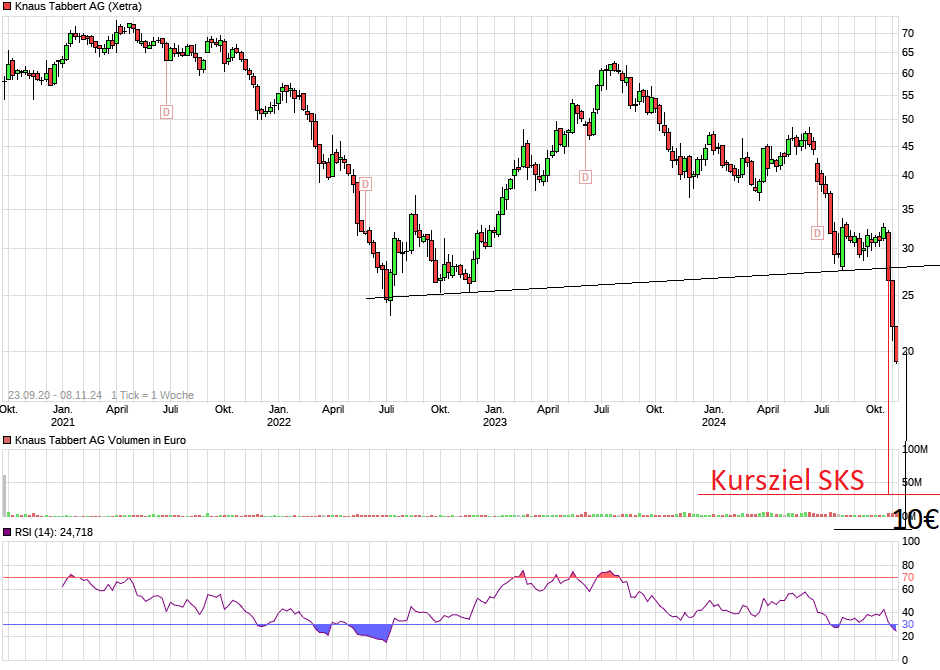940x670 pixels.
Task: Click the dividend D marker near July 2024
Action: (817, 233)
